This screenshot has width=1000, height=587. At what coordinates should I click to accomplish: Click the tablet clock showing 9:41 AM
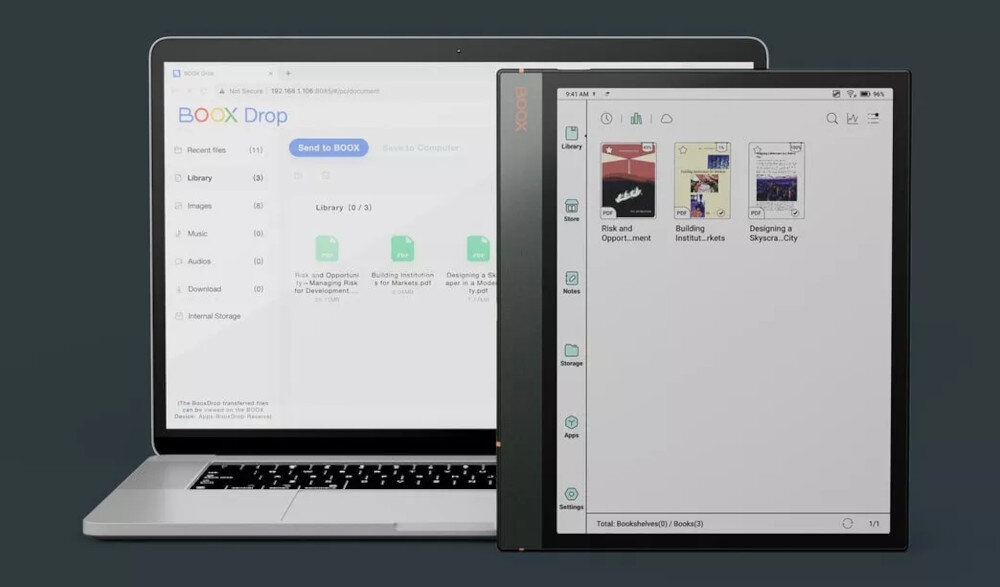pos(577,94)
